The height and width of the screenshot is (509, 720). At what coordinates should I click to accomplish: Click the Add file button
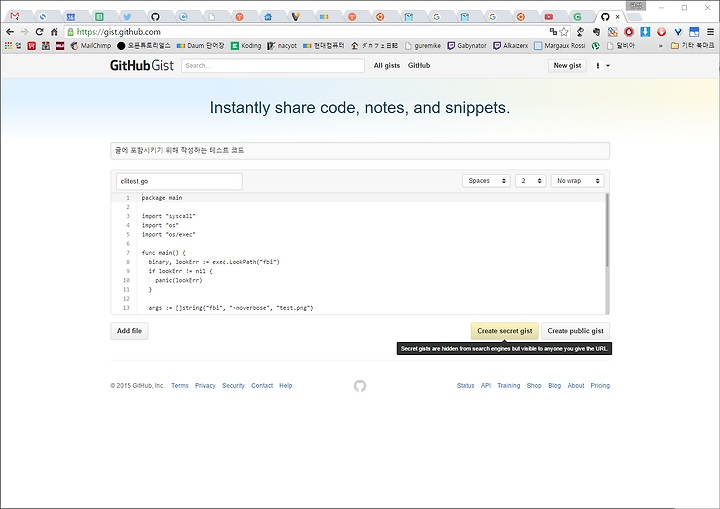[x=129, y=331]
